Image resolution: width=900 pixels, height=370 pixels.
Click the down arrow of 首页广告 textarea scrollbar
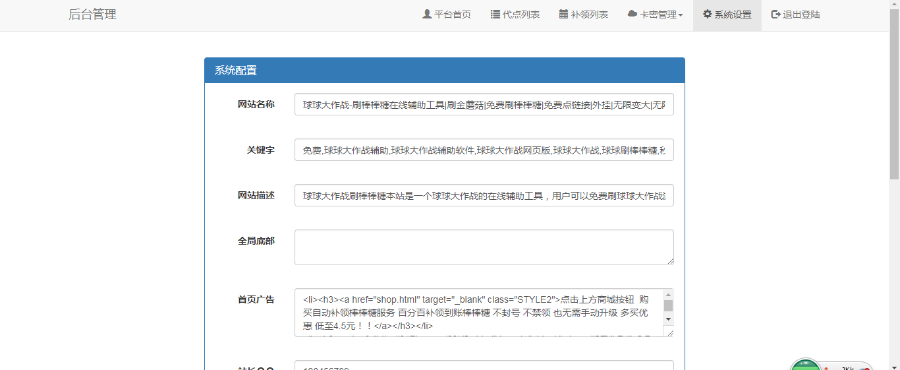(668, 318)
